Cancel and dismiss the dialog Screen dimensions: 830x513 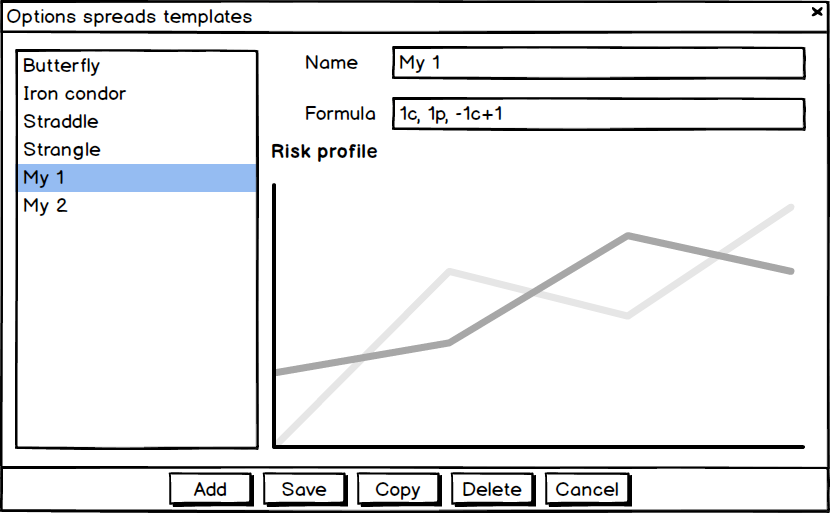(587, 489)
